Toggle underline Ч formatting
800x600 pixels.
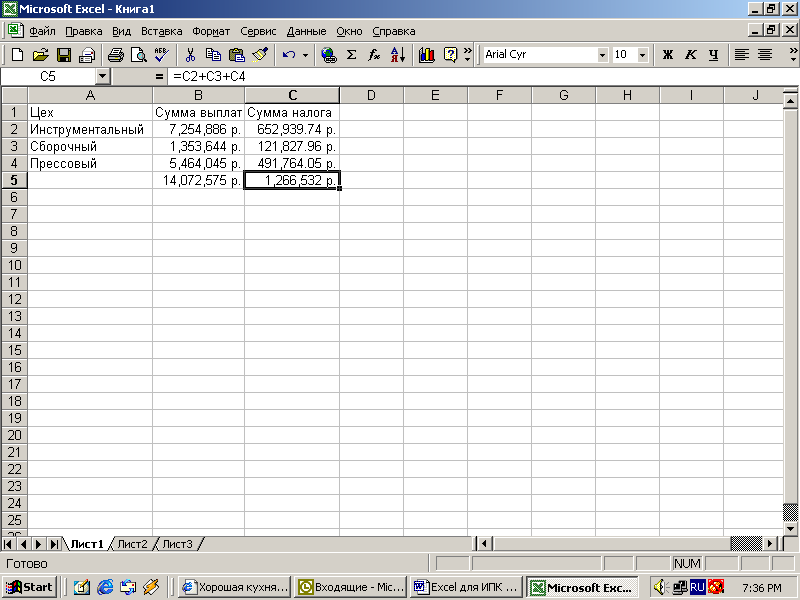(714, 55)
